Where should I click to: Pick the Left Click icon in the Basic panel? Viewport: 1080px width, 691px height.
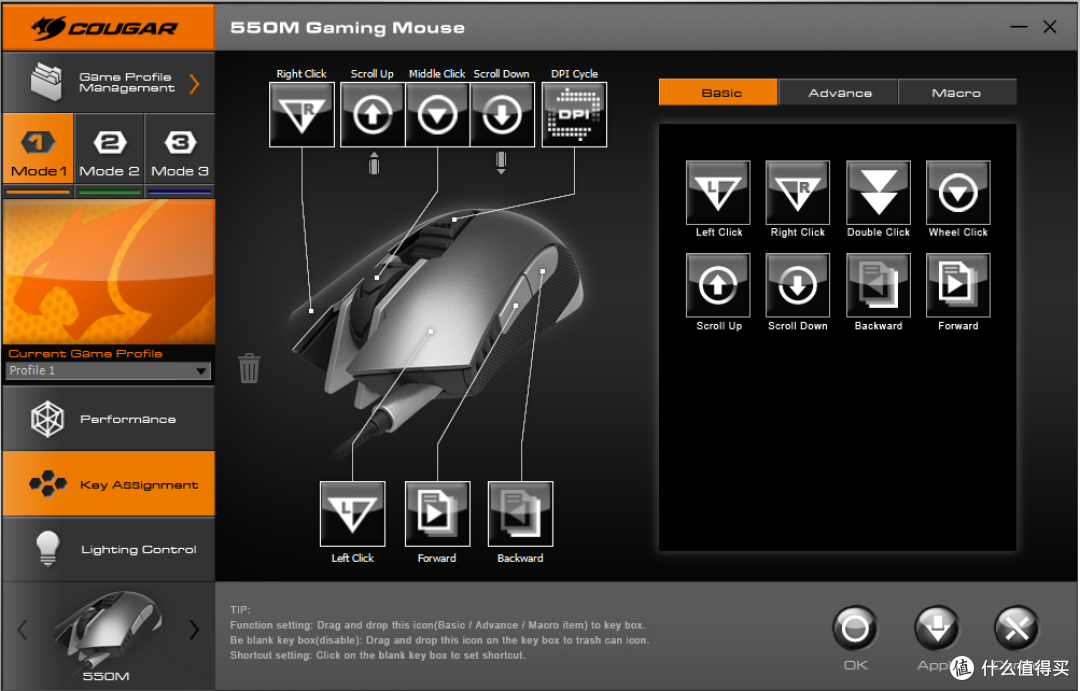[x=718, y=193]
